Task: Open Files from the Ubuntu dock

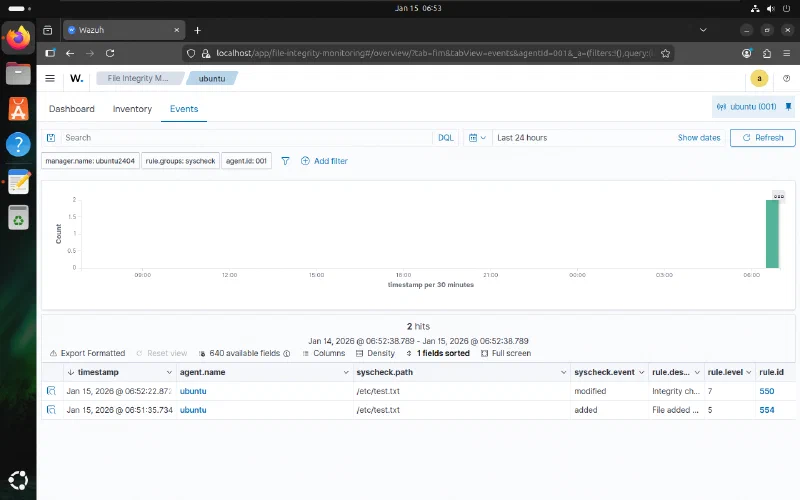Action: (18, 73)
